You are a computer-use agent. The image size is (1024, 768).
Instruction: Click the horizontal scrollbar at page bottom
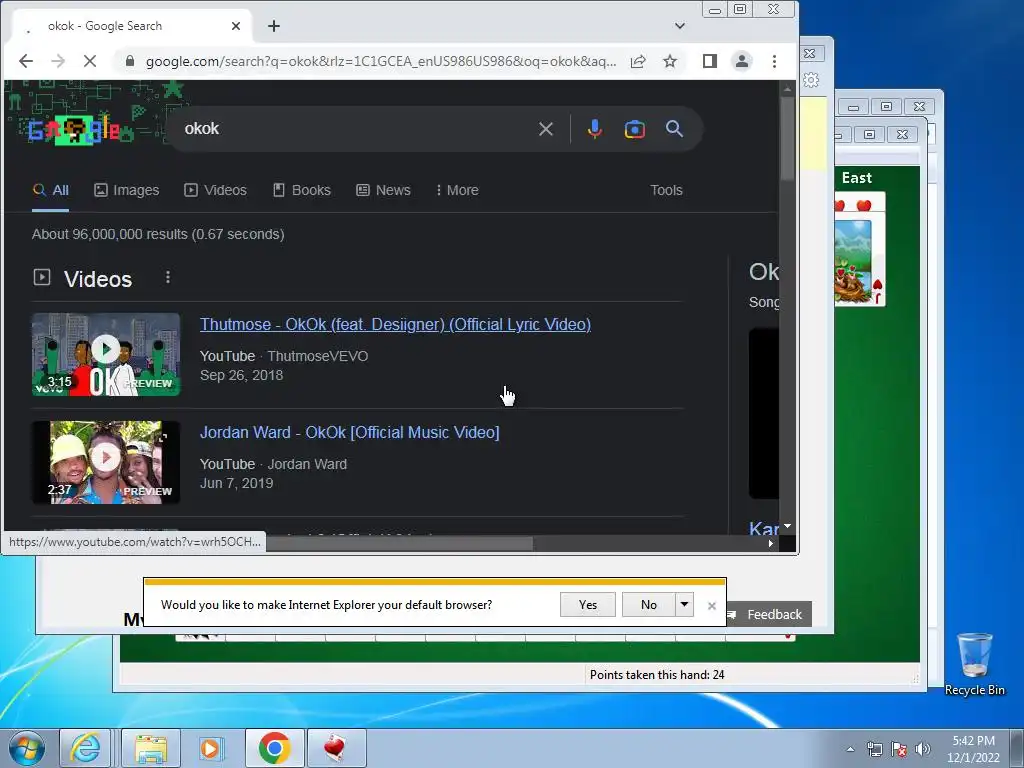coord(400,543)
